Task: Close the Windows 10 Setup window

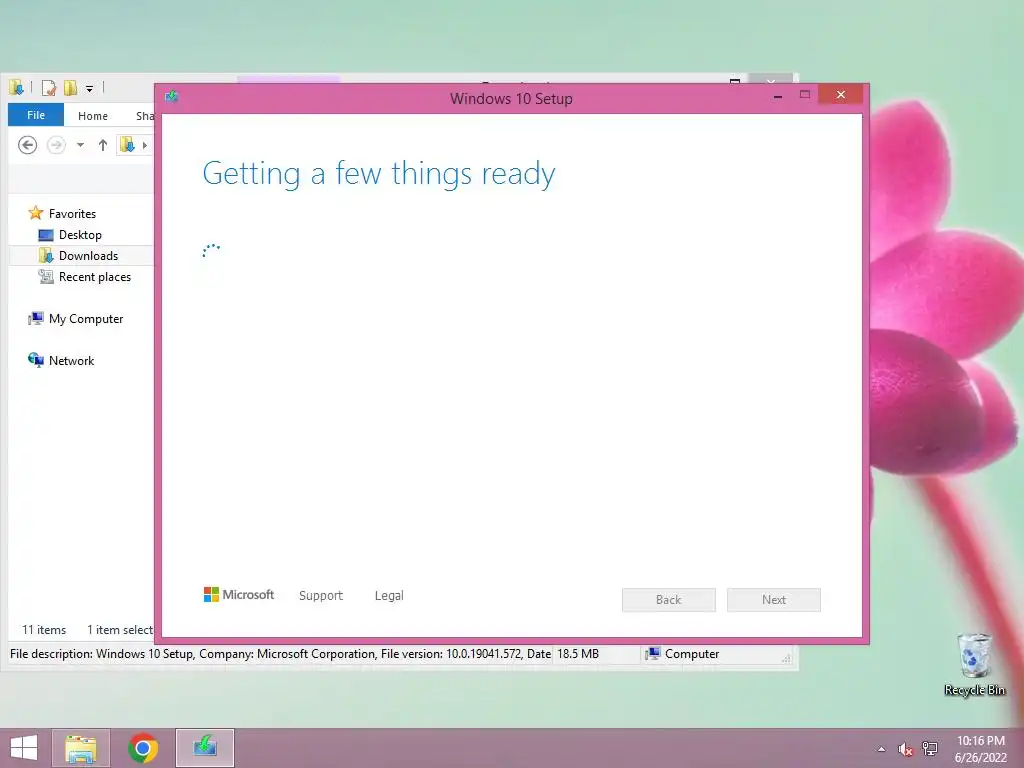Action: tap(840, 95)
